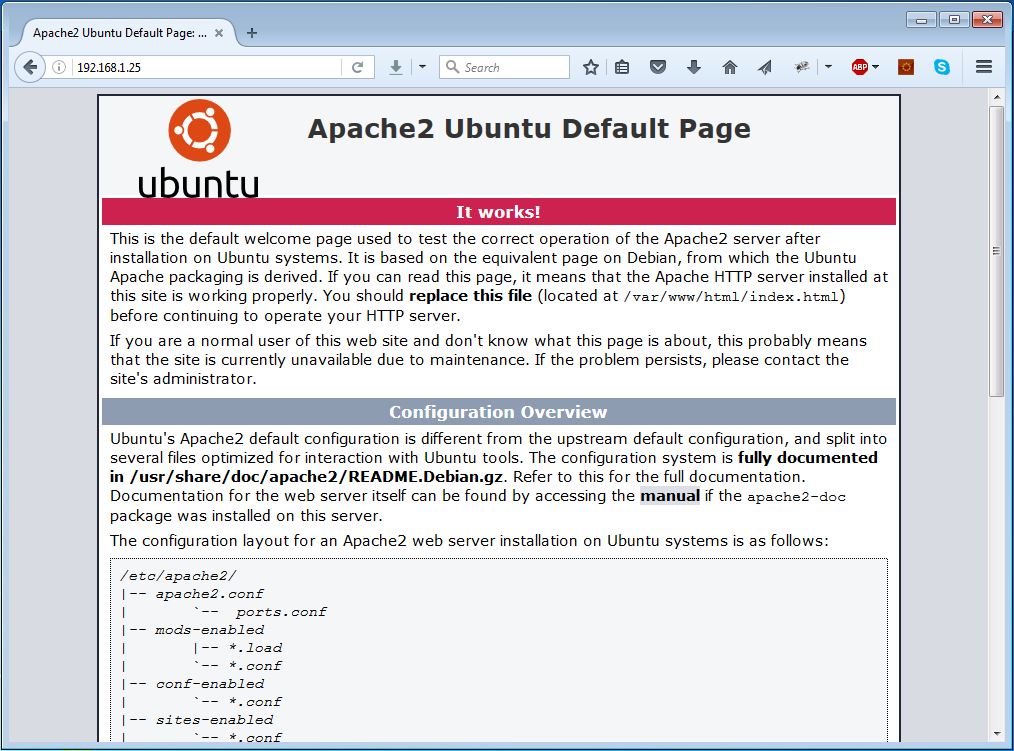
Task: Click the 'It works!' banner heading
Action: click(x=498, y=212)
